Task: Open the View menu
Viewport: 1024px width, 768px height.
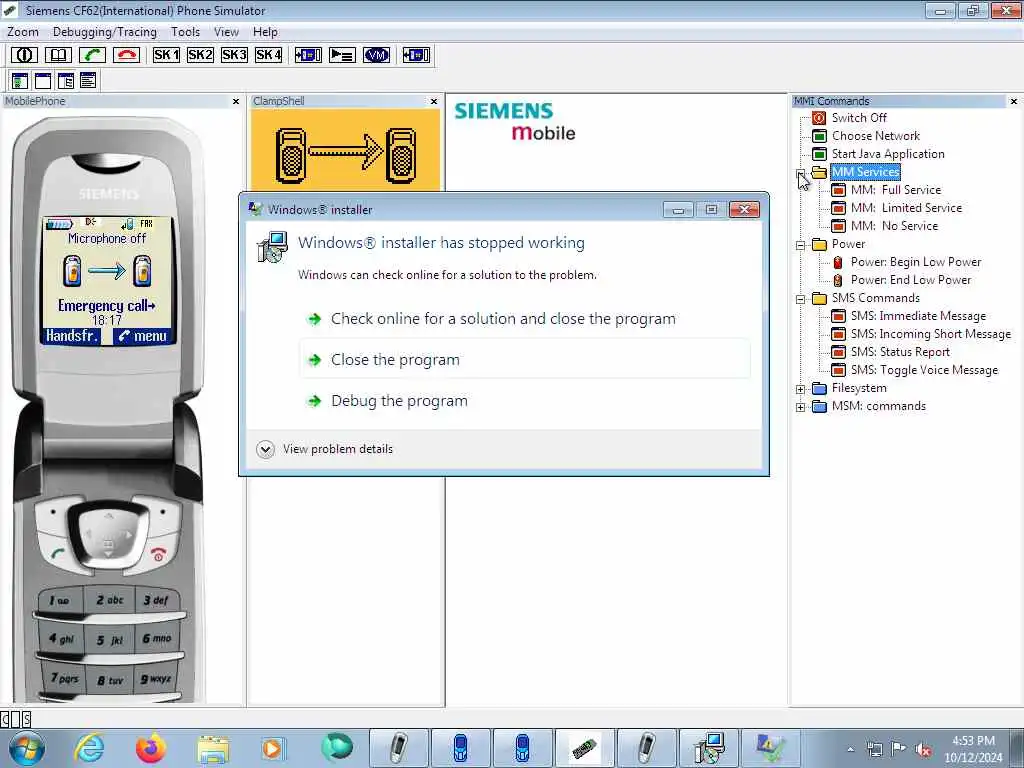Action: pyautogui.click(x=226, y=31)
